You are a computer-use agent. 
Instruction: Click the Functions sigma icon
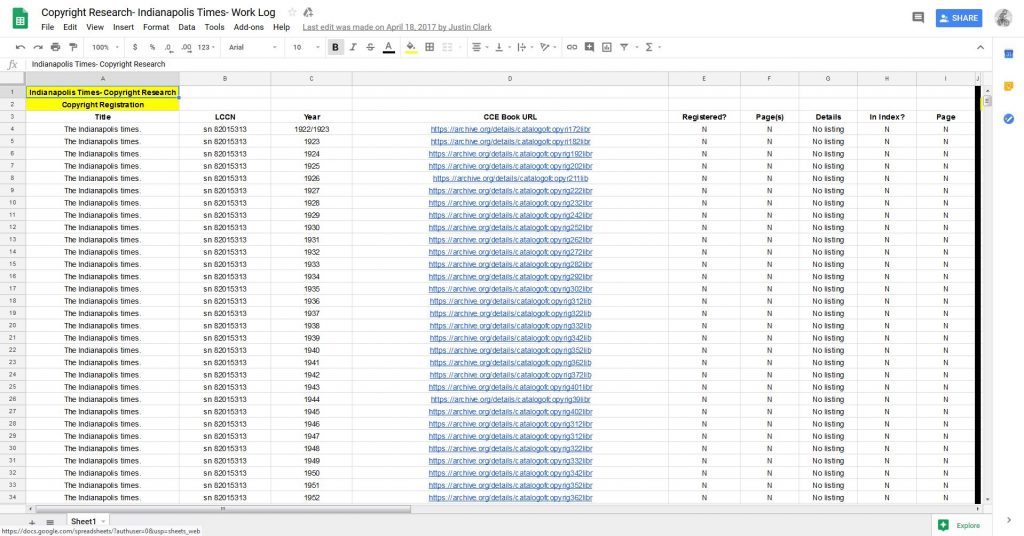(x=649, y=47)
